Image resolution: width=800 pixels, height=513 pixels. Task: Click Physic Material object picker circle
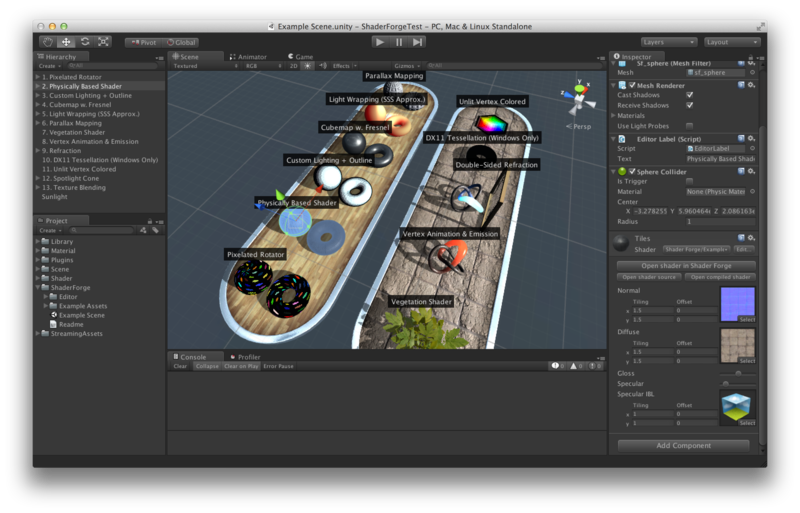(752, 191)
